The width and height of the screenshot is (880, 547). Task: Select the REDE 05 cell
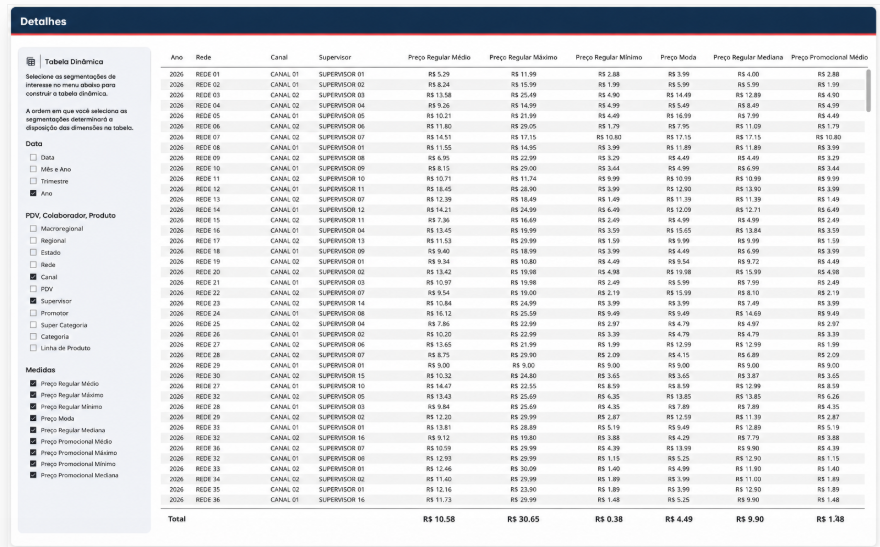[x=208, y=116]
